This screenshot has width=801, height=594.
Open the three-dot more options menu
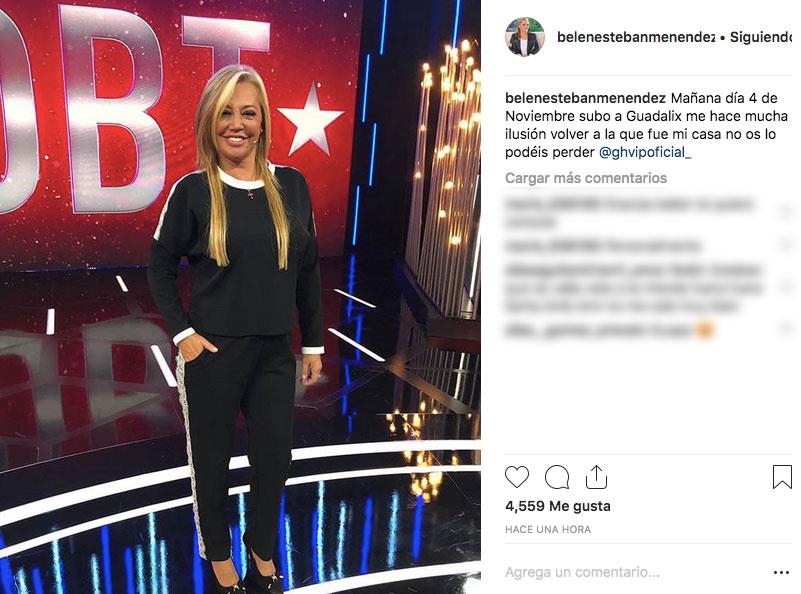point(781,573)
